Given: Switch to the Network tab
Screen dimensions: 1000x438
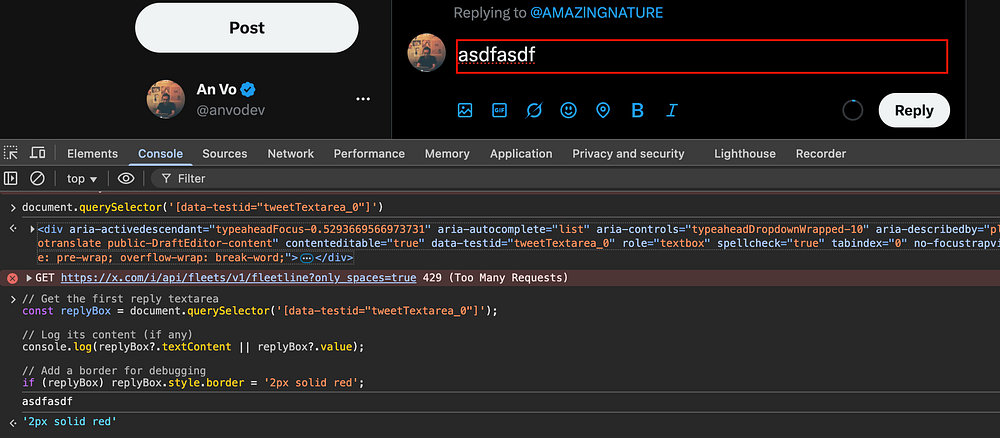Looking at the screenshot, I should pyautogui.click(x=291, y=154).
